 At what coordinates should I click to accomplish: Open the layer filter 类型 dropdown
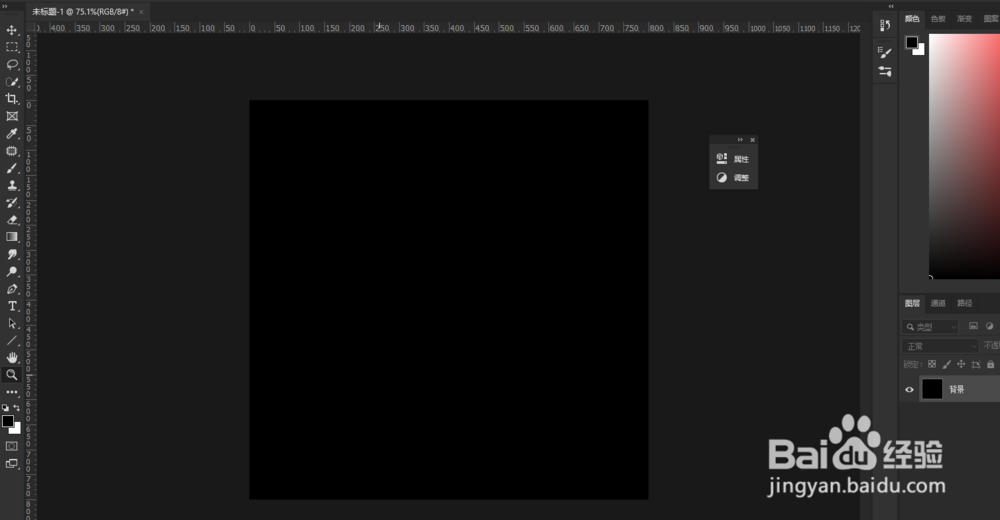click(x=930, y=327)
